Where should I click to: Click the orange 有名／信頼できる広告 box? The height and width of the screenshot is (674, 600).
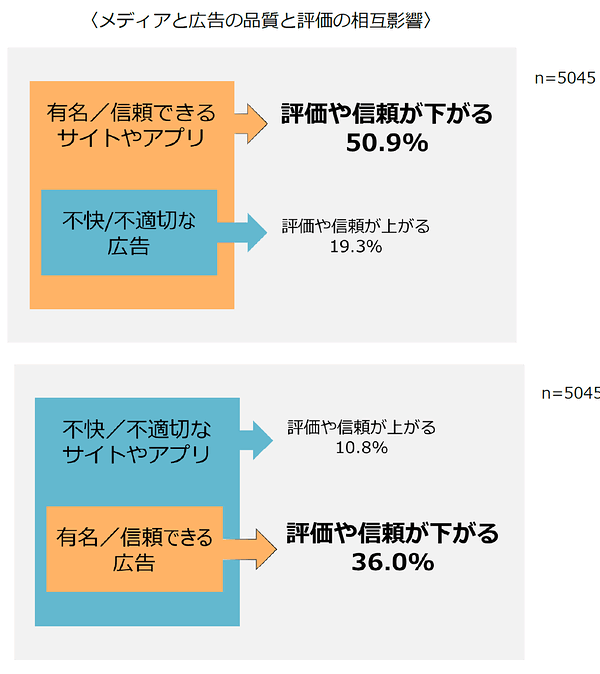135,549
